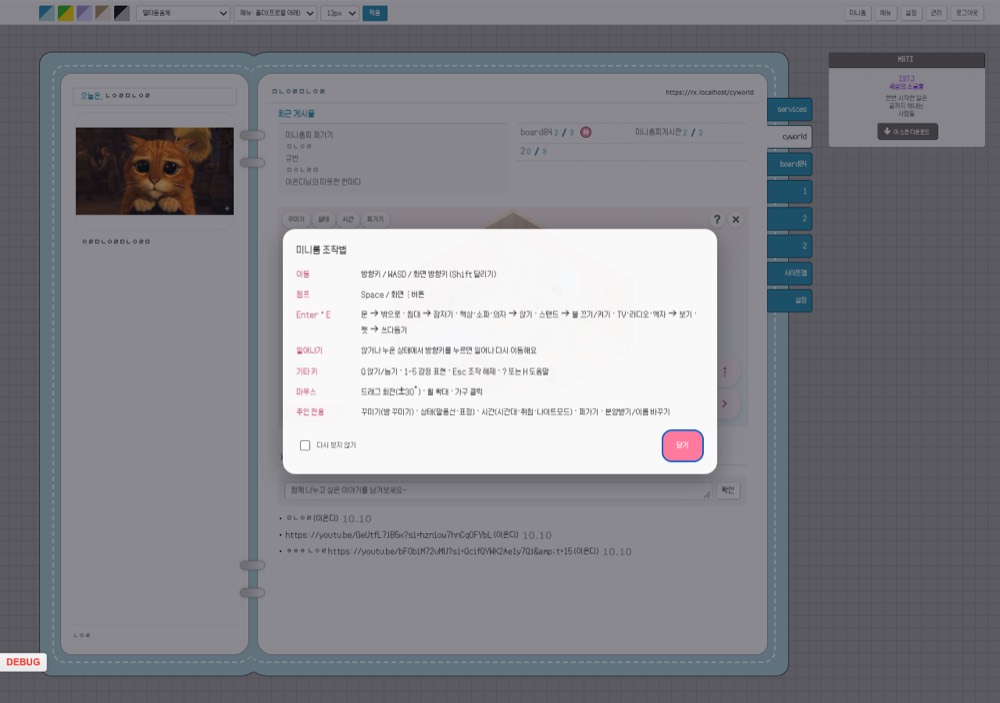Choose the purple theme color swatch

84,13
